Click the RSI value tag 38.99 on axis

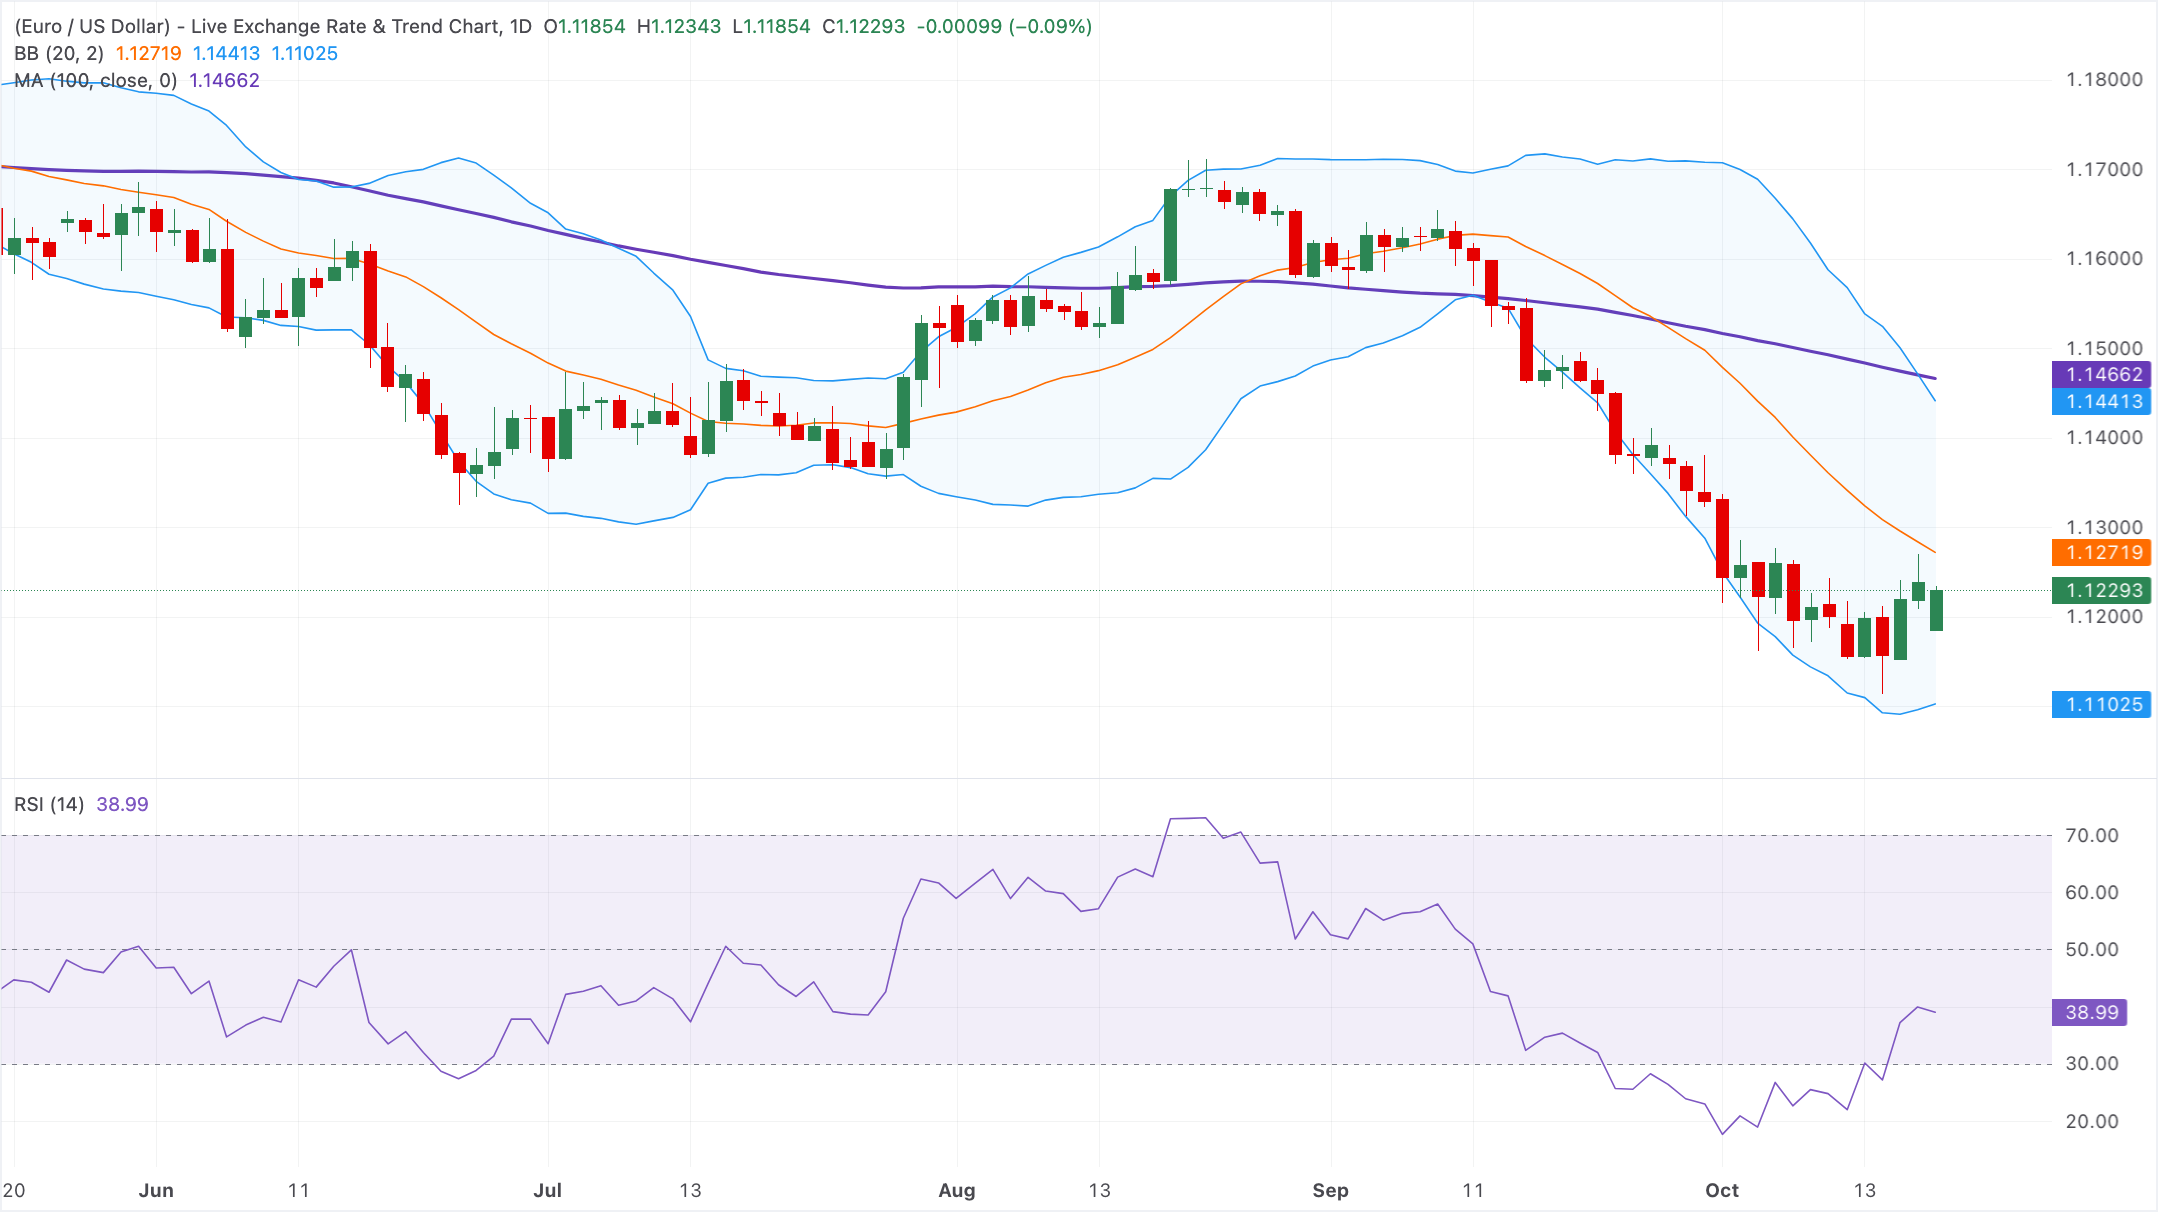tap(2090, 1012)
